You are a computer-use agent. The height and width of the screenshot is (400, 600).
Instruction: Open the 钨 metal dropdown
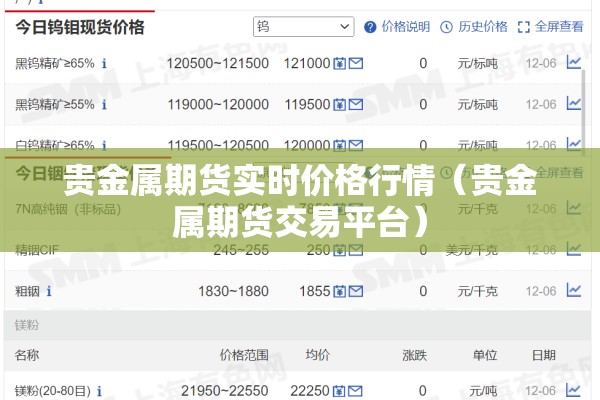pos(303,27)
